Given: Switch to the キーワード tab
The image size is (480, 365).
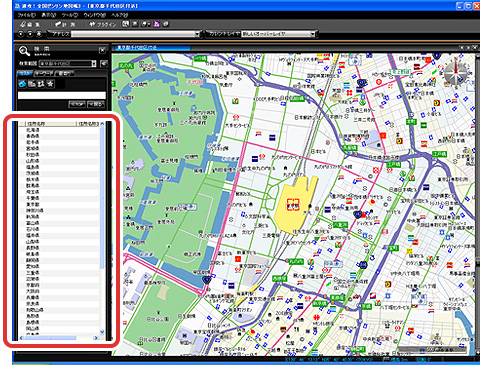Looking at the screenshot, I should tap(44, 74).
